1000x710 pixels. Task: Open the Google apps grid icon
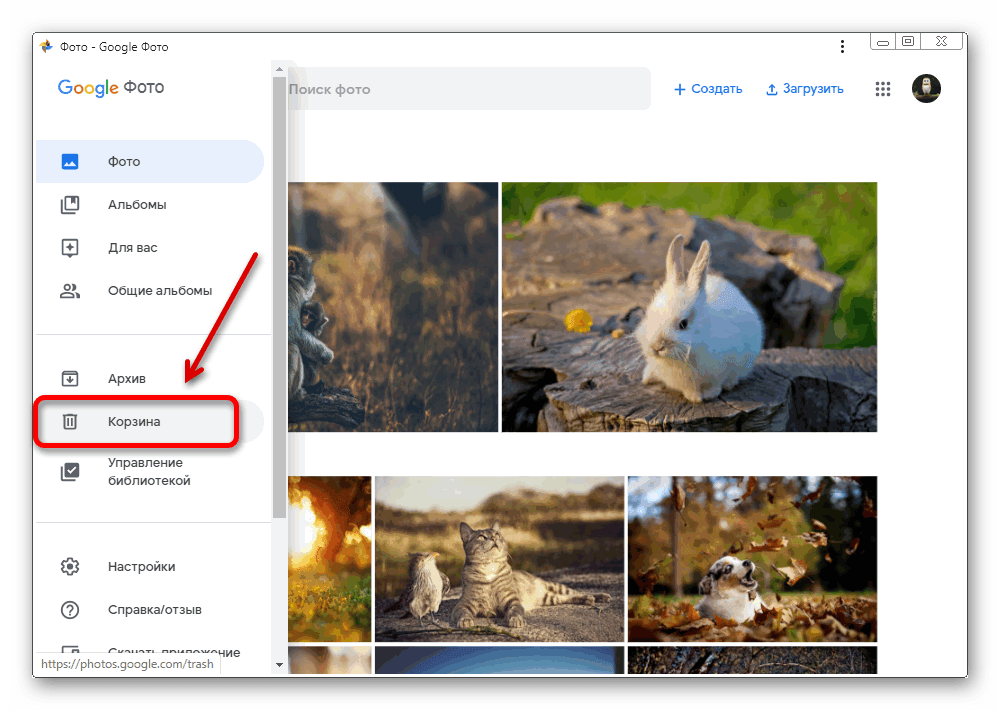point(882,89)
